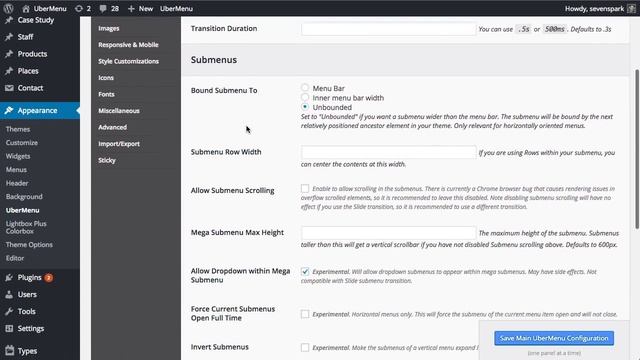Screen dimensions: 640x360
Task: Select Inner menu bar width radio option
Action: [x=305, y=97]
